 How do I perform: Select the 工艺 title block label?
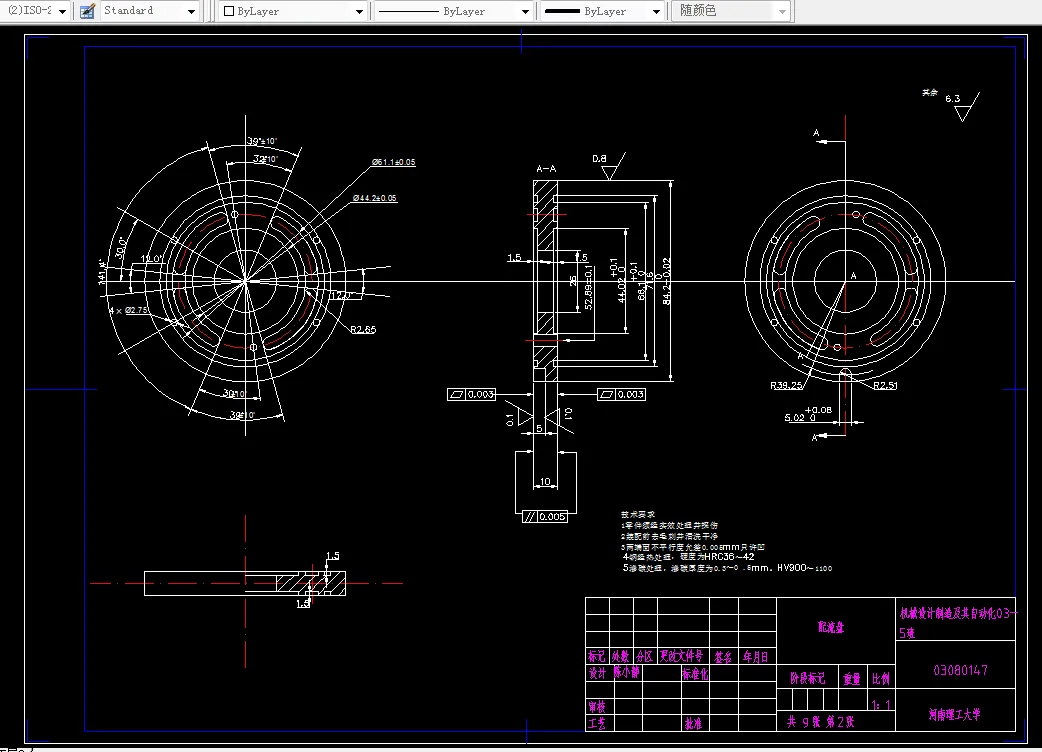[597, 723]
